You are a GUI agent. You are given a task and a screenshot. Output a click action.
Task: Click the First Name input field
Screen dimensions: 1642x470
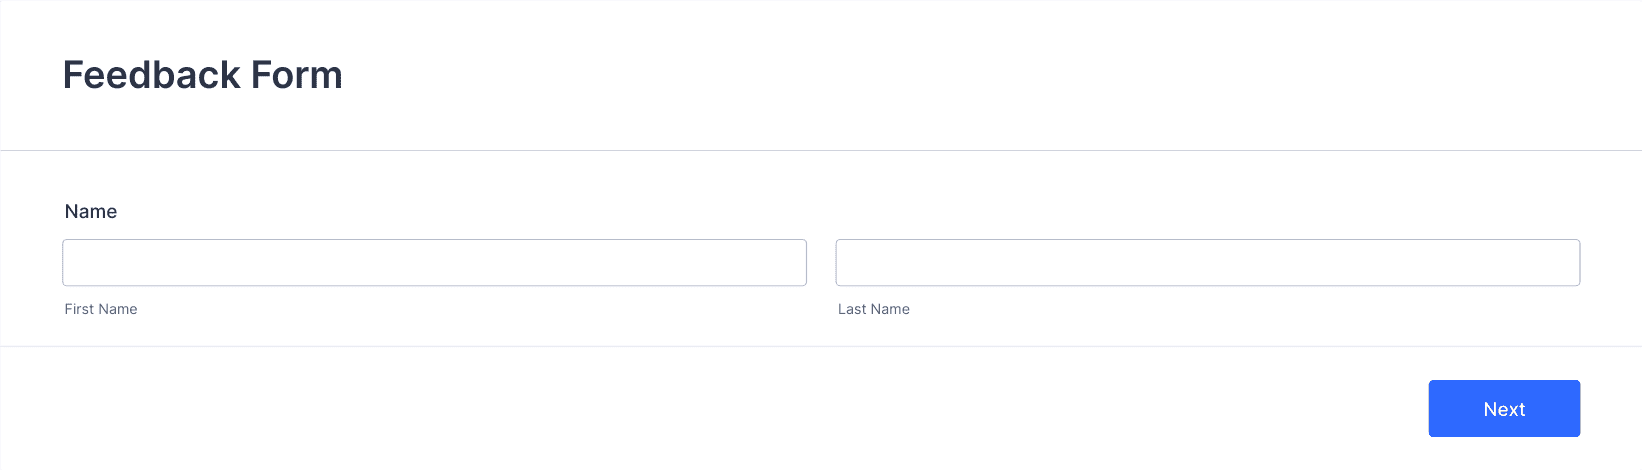pyautogui.click(x=434, y=263)
